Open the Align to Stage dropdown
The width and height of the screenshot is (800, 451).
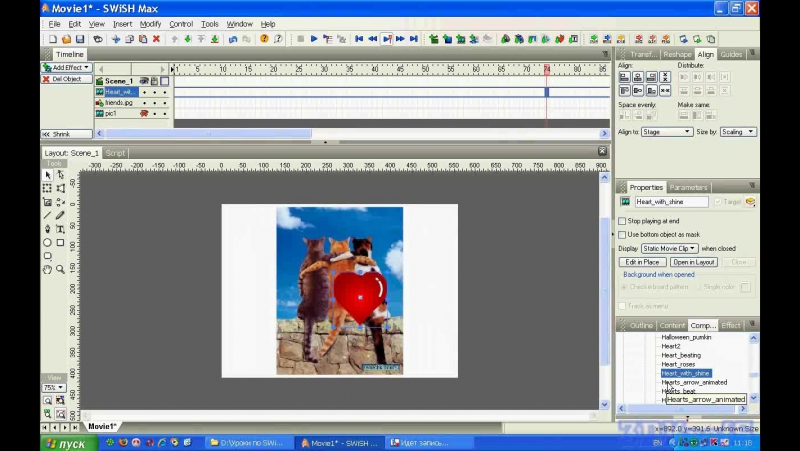coord(666,132)
